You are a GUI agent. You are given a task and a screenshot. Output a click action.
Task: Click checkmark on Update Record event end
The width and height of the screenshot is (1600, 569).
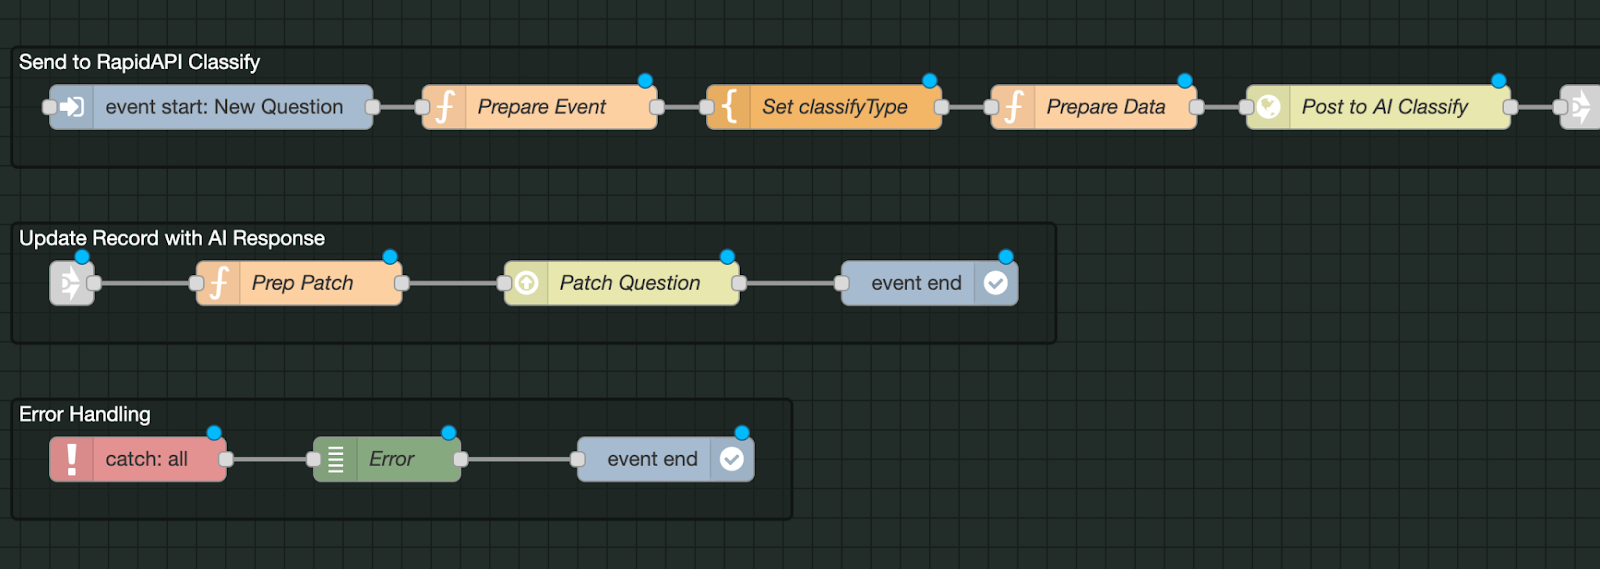(995, 283)
